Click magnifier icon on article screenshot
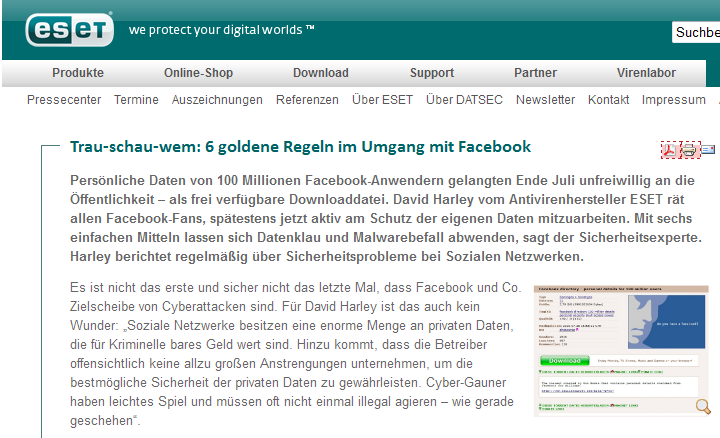The image size is (720, 438). 703,405
